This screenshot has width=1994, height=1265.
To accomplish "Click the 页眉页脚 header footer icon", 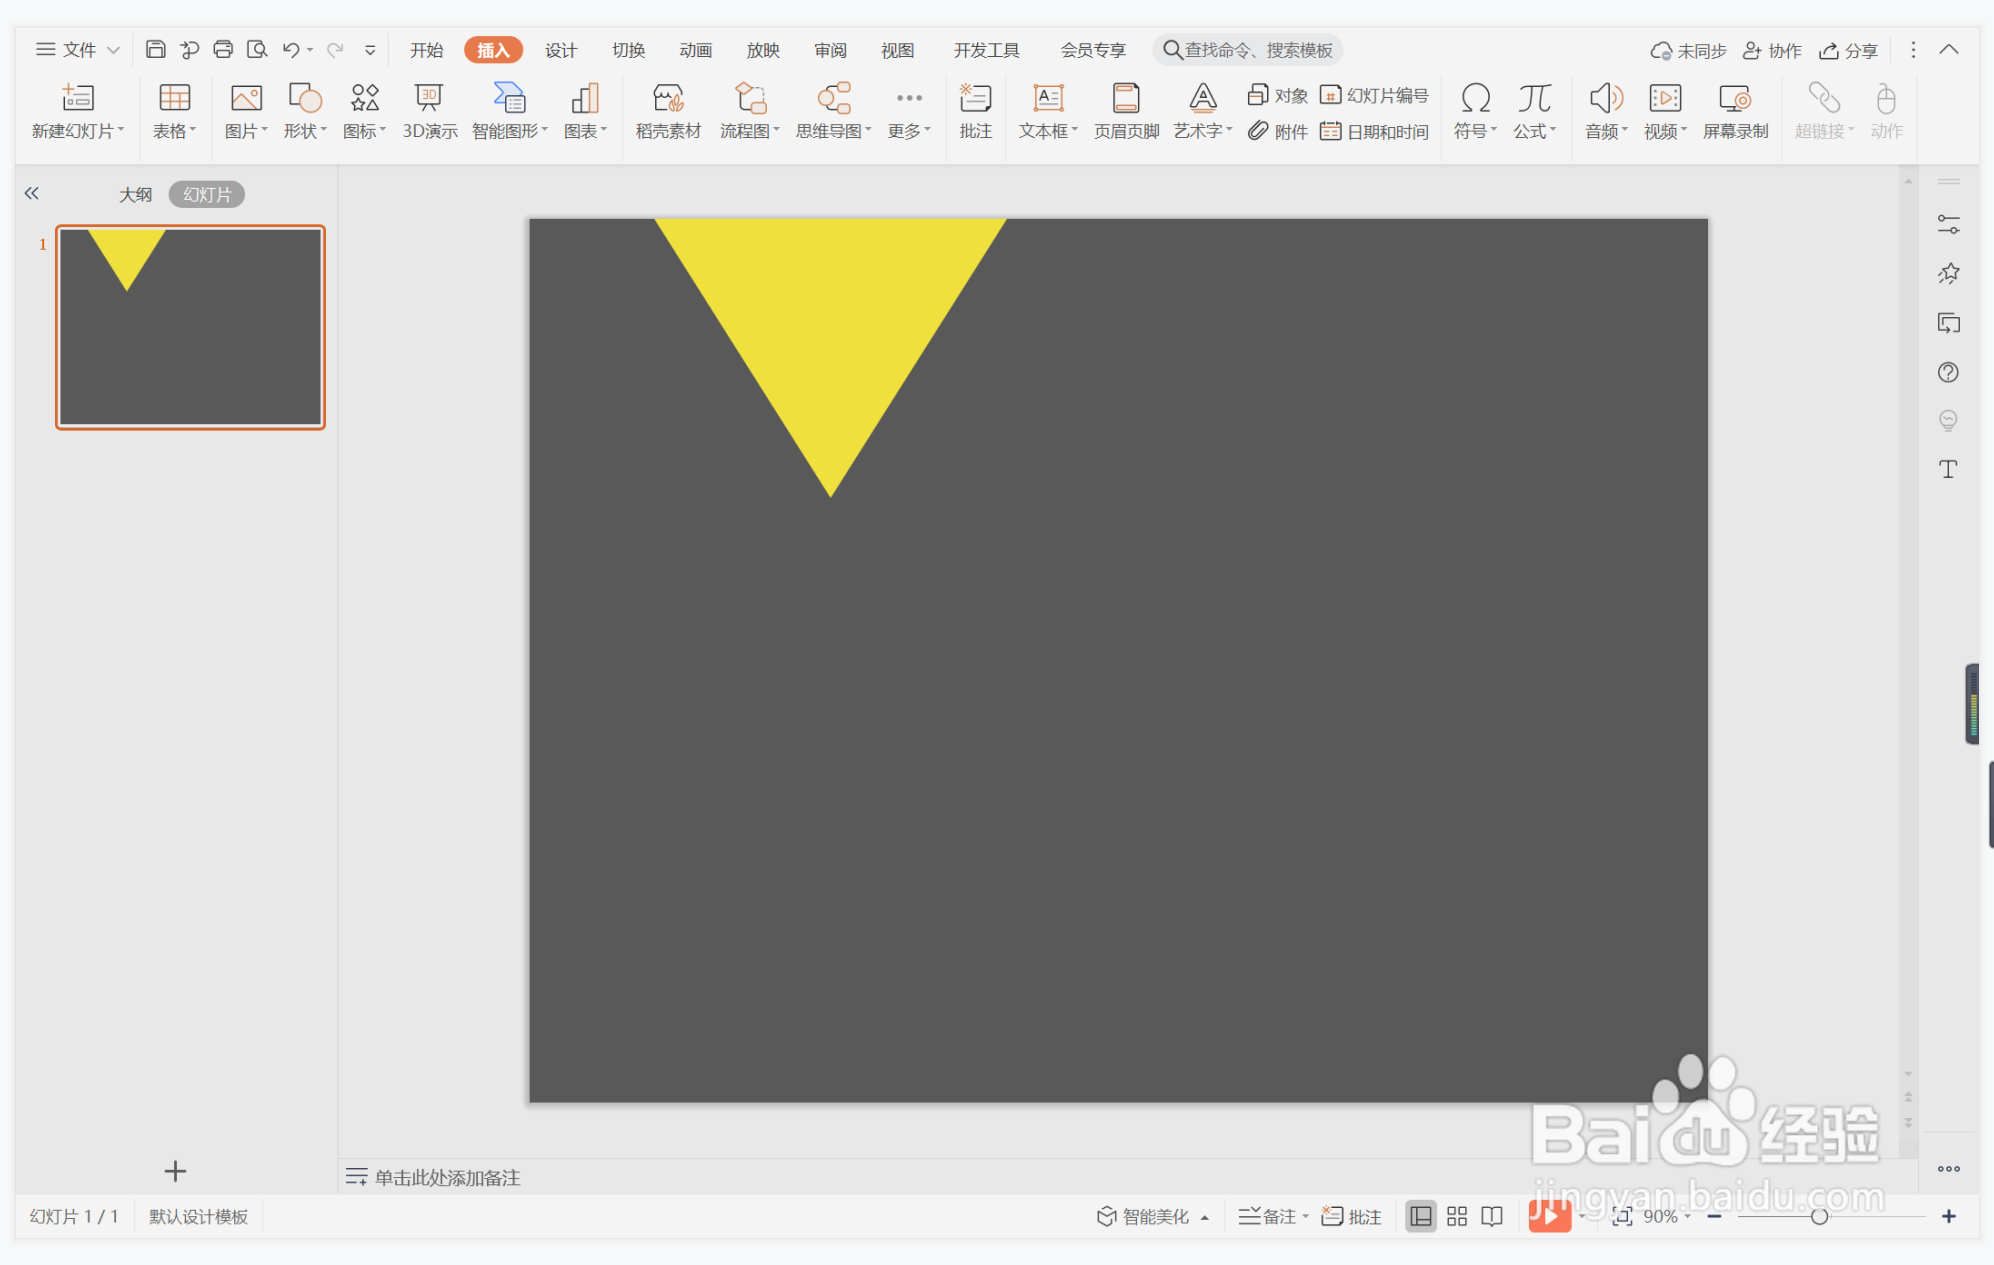I will [x=1126, y=99].
